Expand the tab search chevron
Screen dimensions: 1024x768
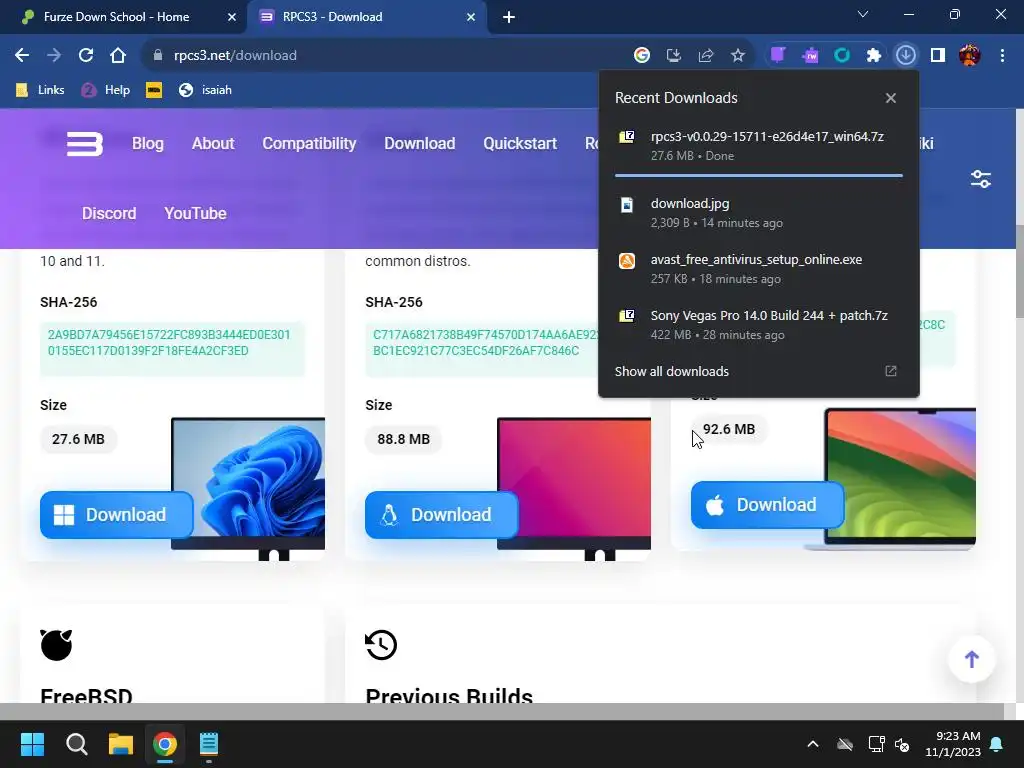pyautogui.click(x=863, y=14)
